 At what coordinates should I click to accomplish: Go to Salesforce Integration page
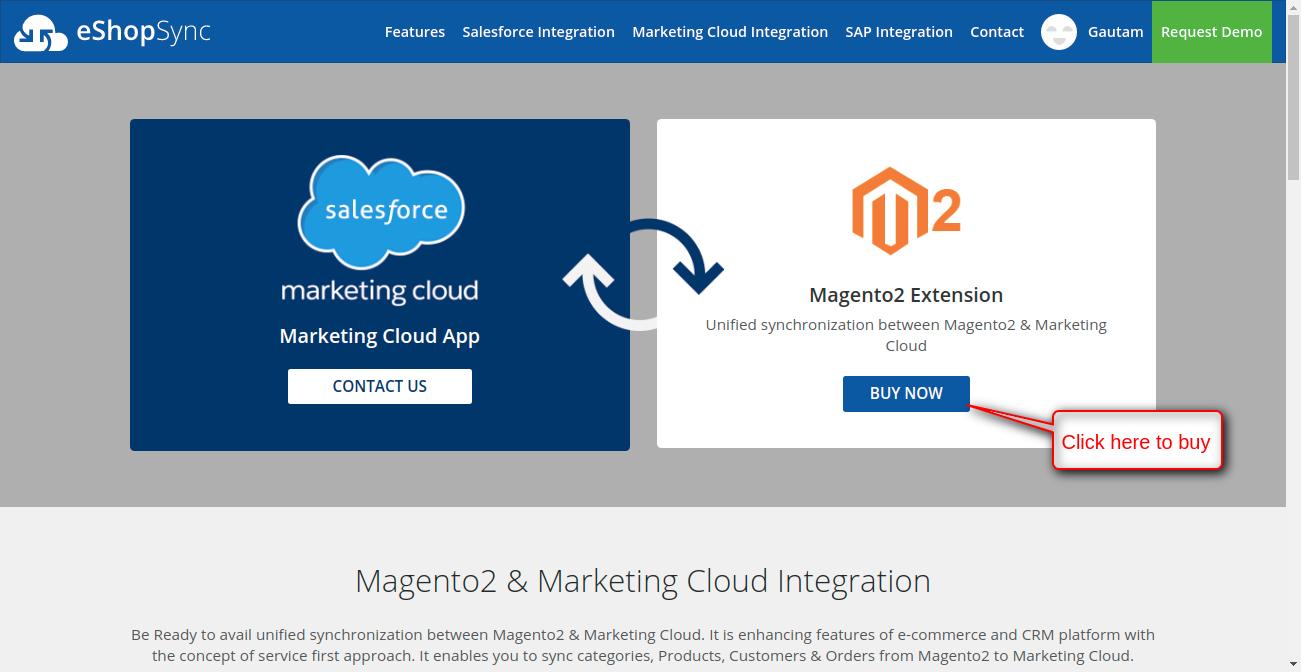point(538,32)
